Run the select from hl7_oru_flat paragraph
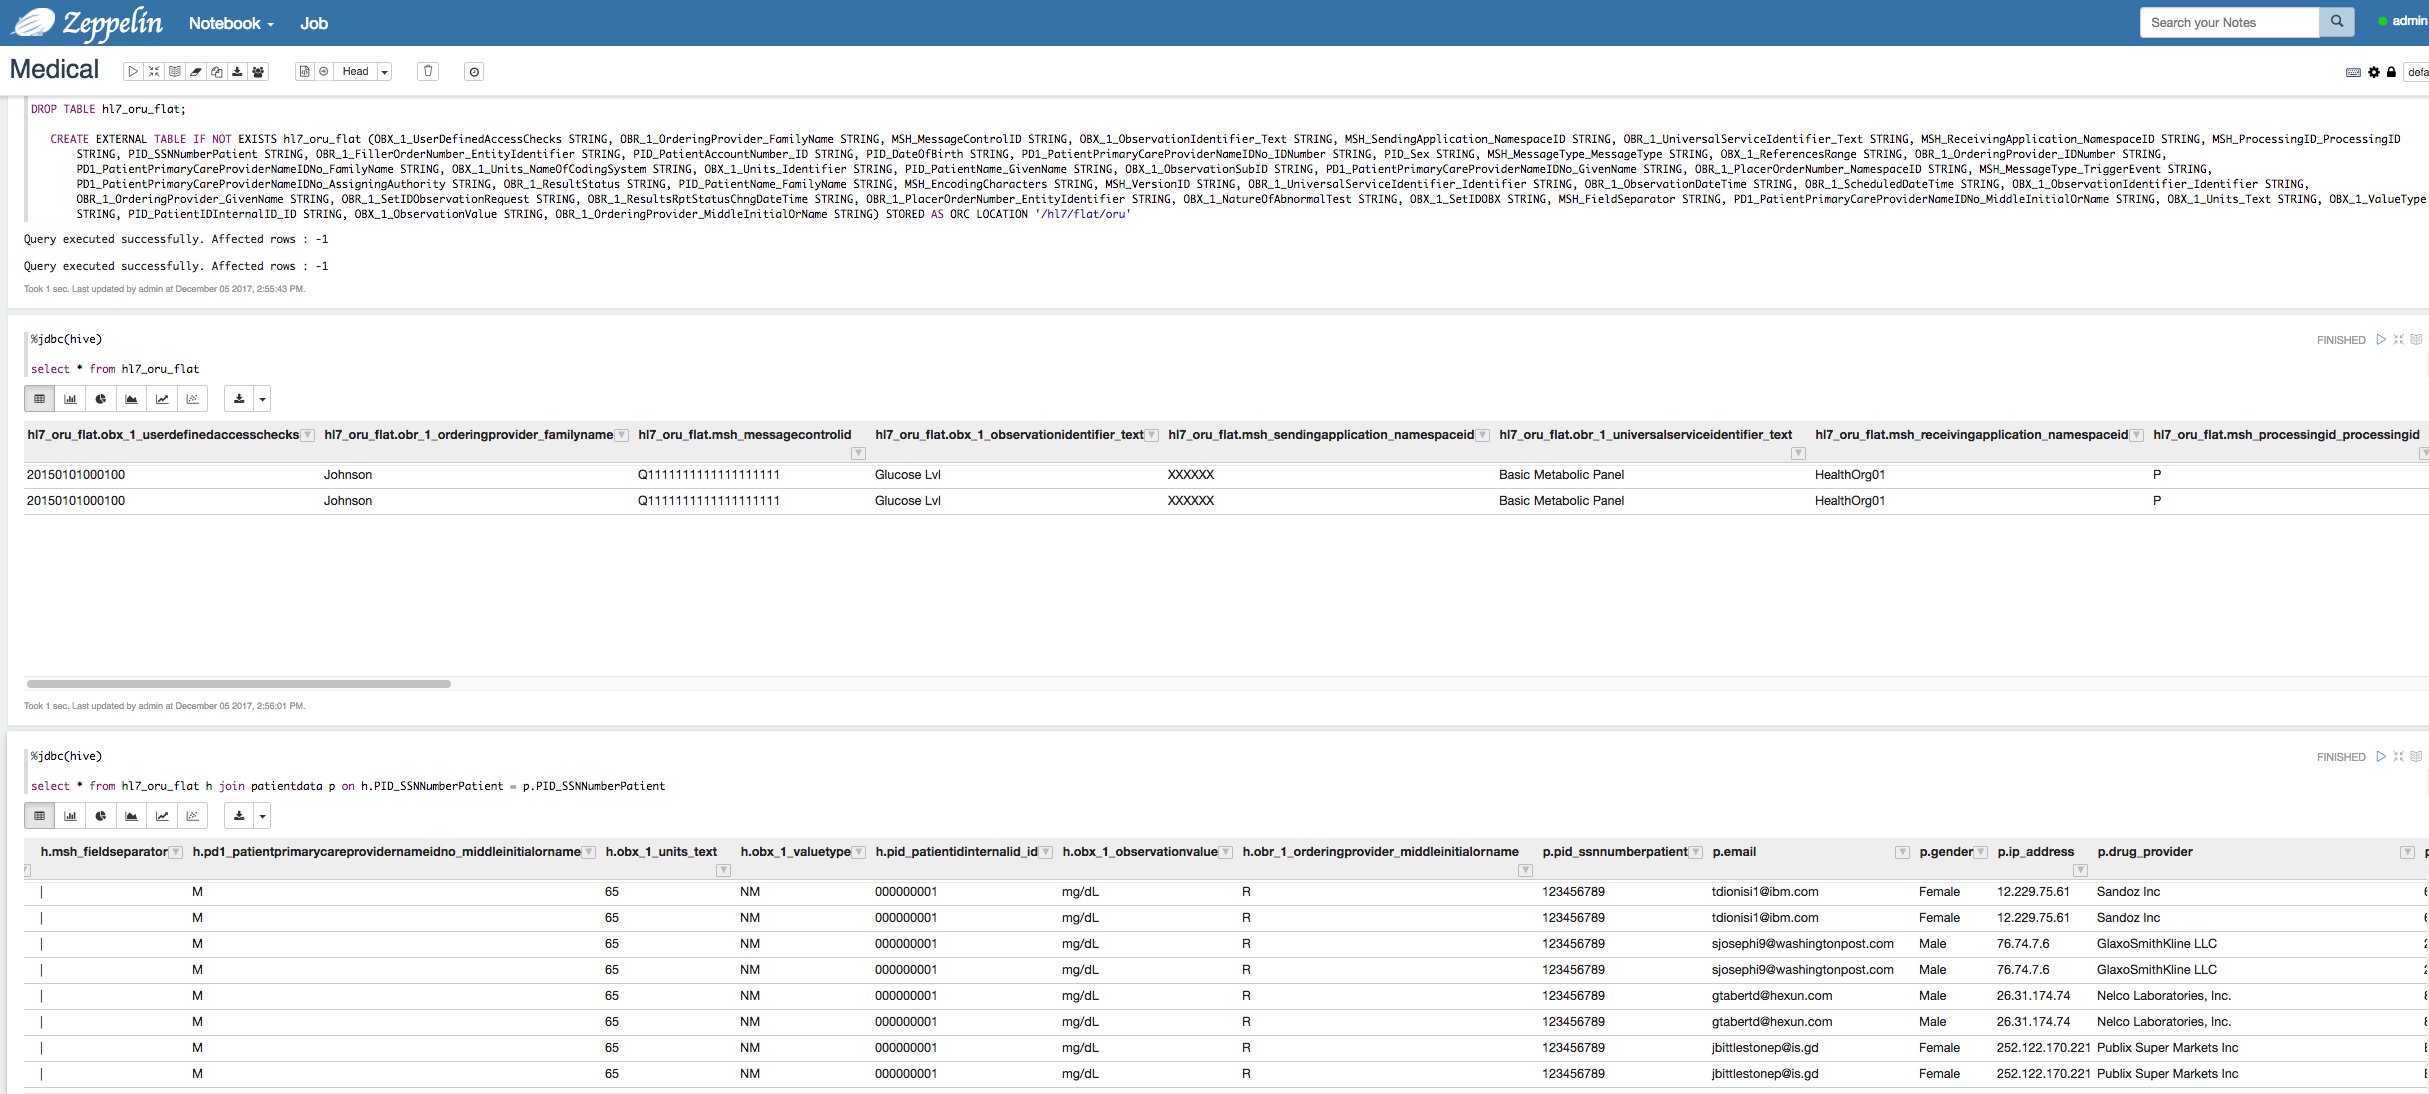 [x=2381, y=340]
